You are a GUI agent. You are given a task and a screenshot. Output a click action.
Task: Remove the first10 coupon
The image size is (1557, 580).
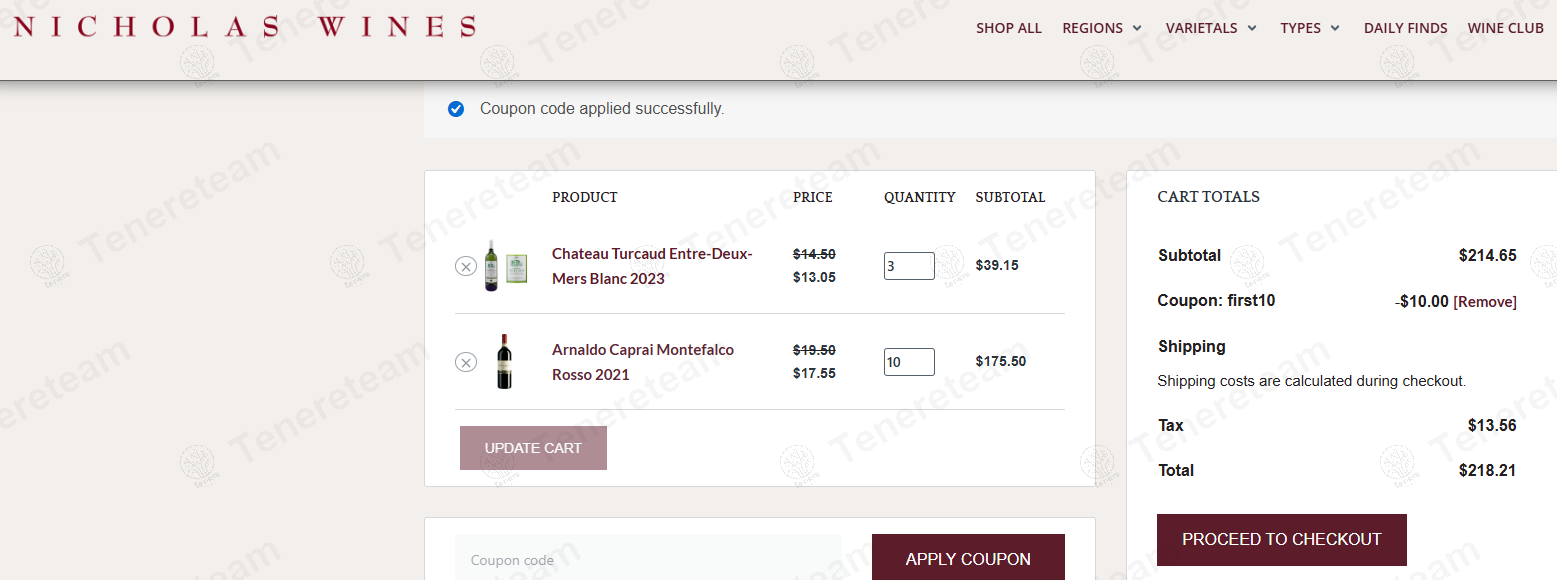click(x=1484, y=302)
